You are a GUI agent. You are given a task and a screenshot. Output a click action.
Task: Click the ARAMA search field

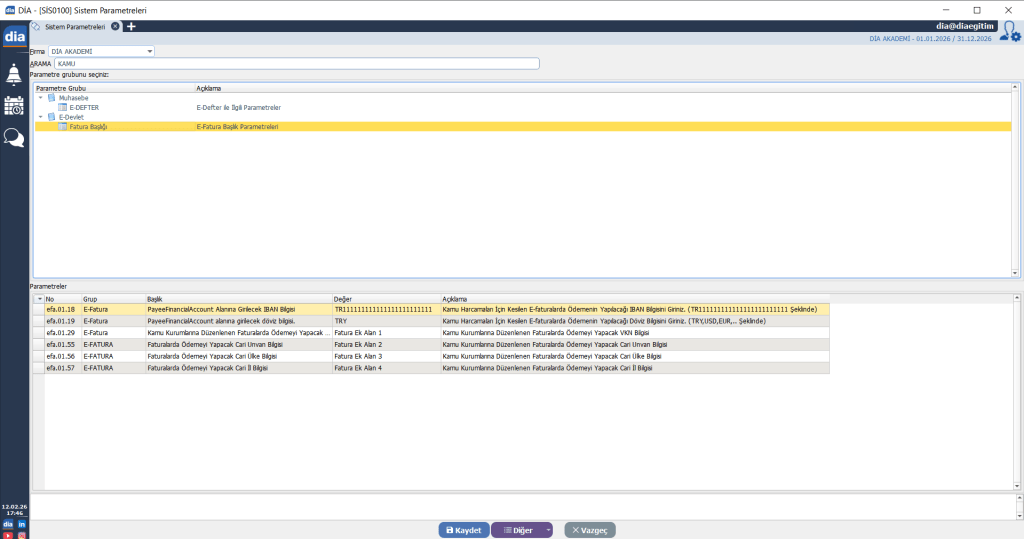point(297,64)
